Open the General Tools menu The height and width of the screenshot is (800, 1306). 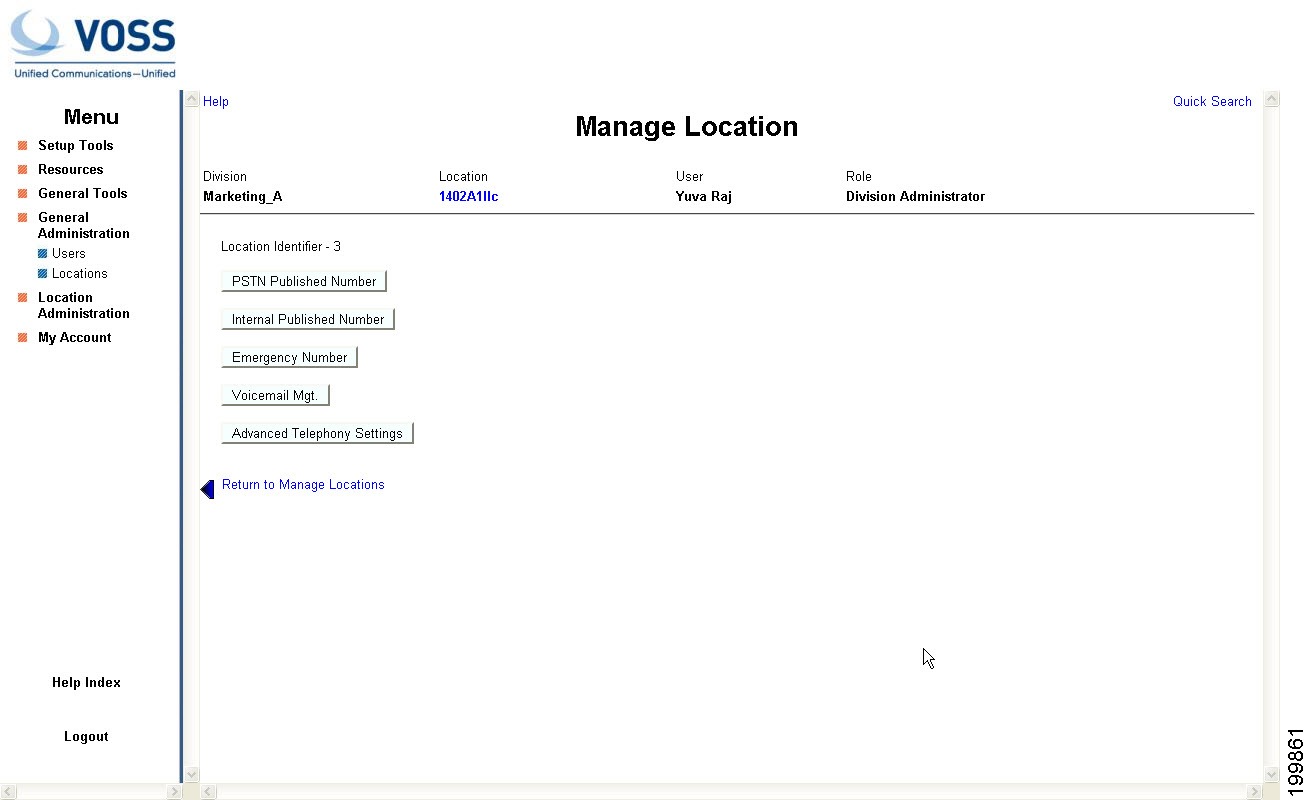83,194
